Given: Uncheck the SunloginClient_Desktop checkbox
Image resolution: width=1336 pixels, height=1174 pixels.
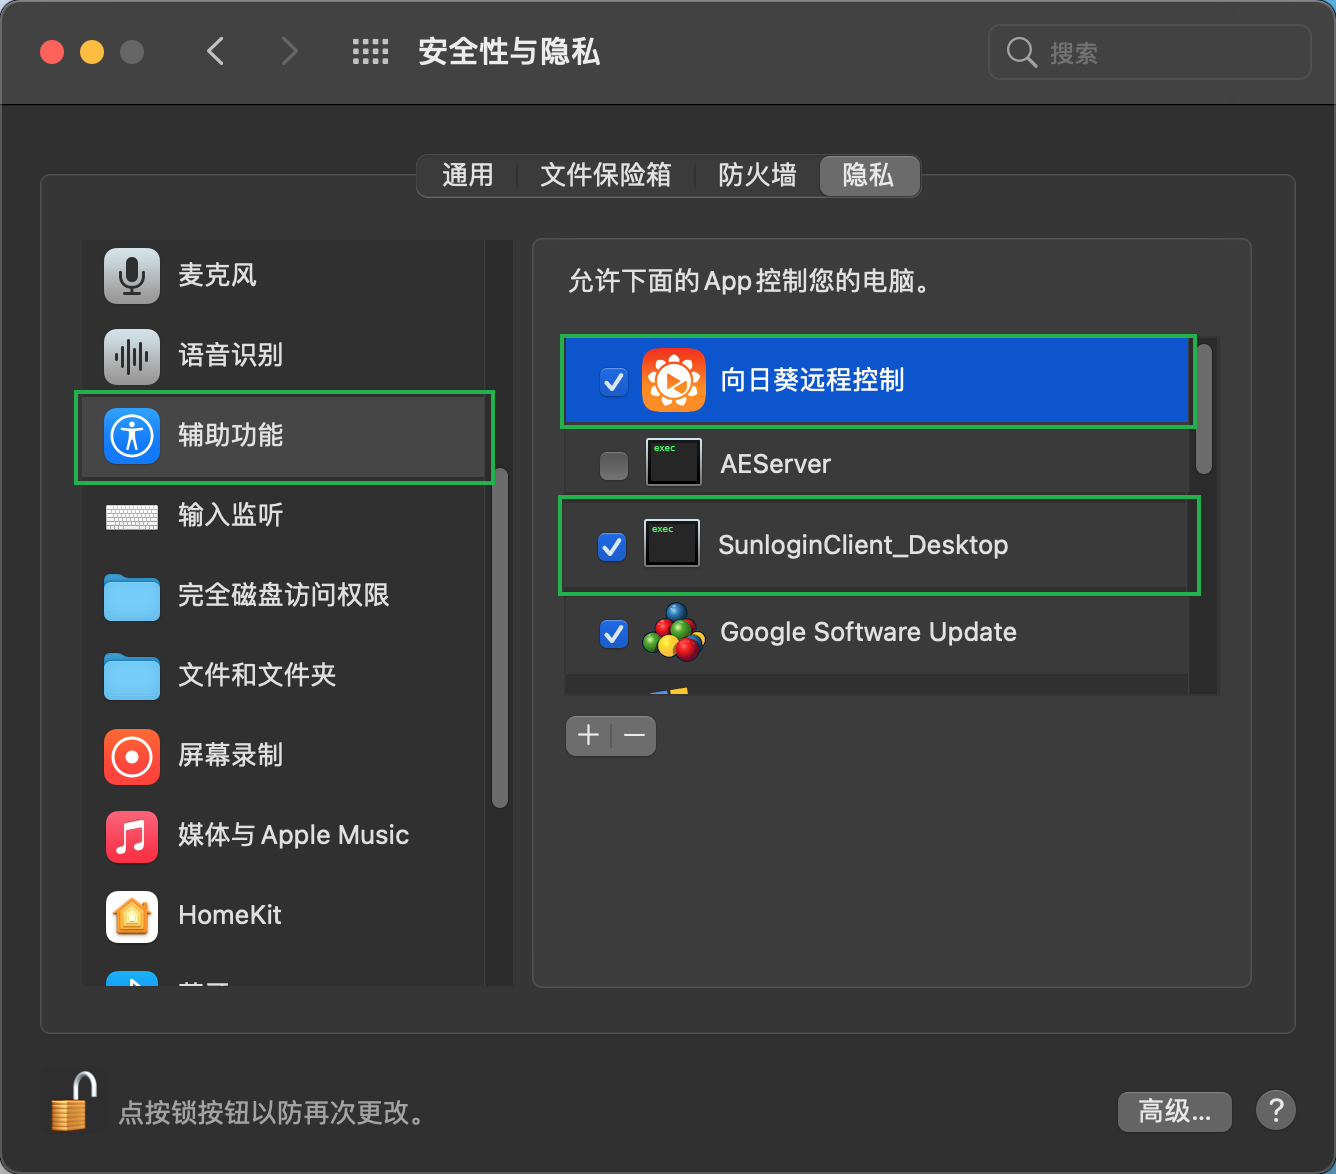Looking at the screenshot, I should 612,546.
